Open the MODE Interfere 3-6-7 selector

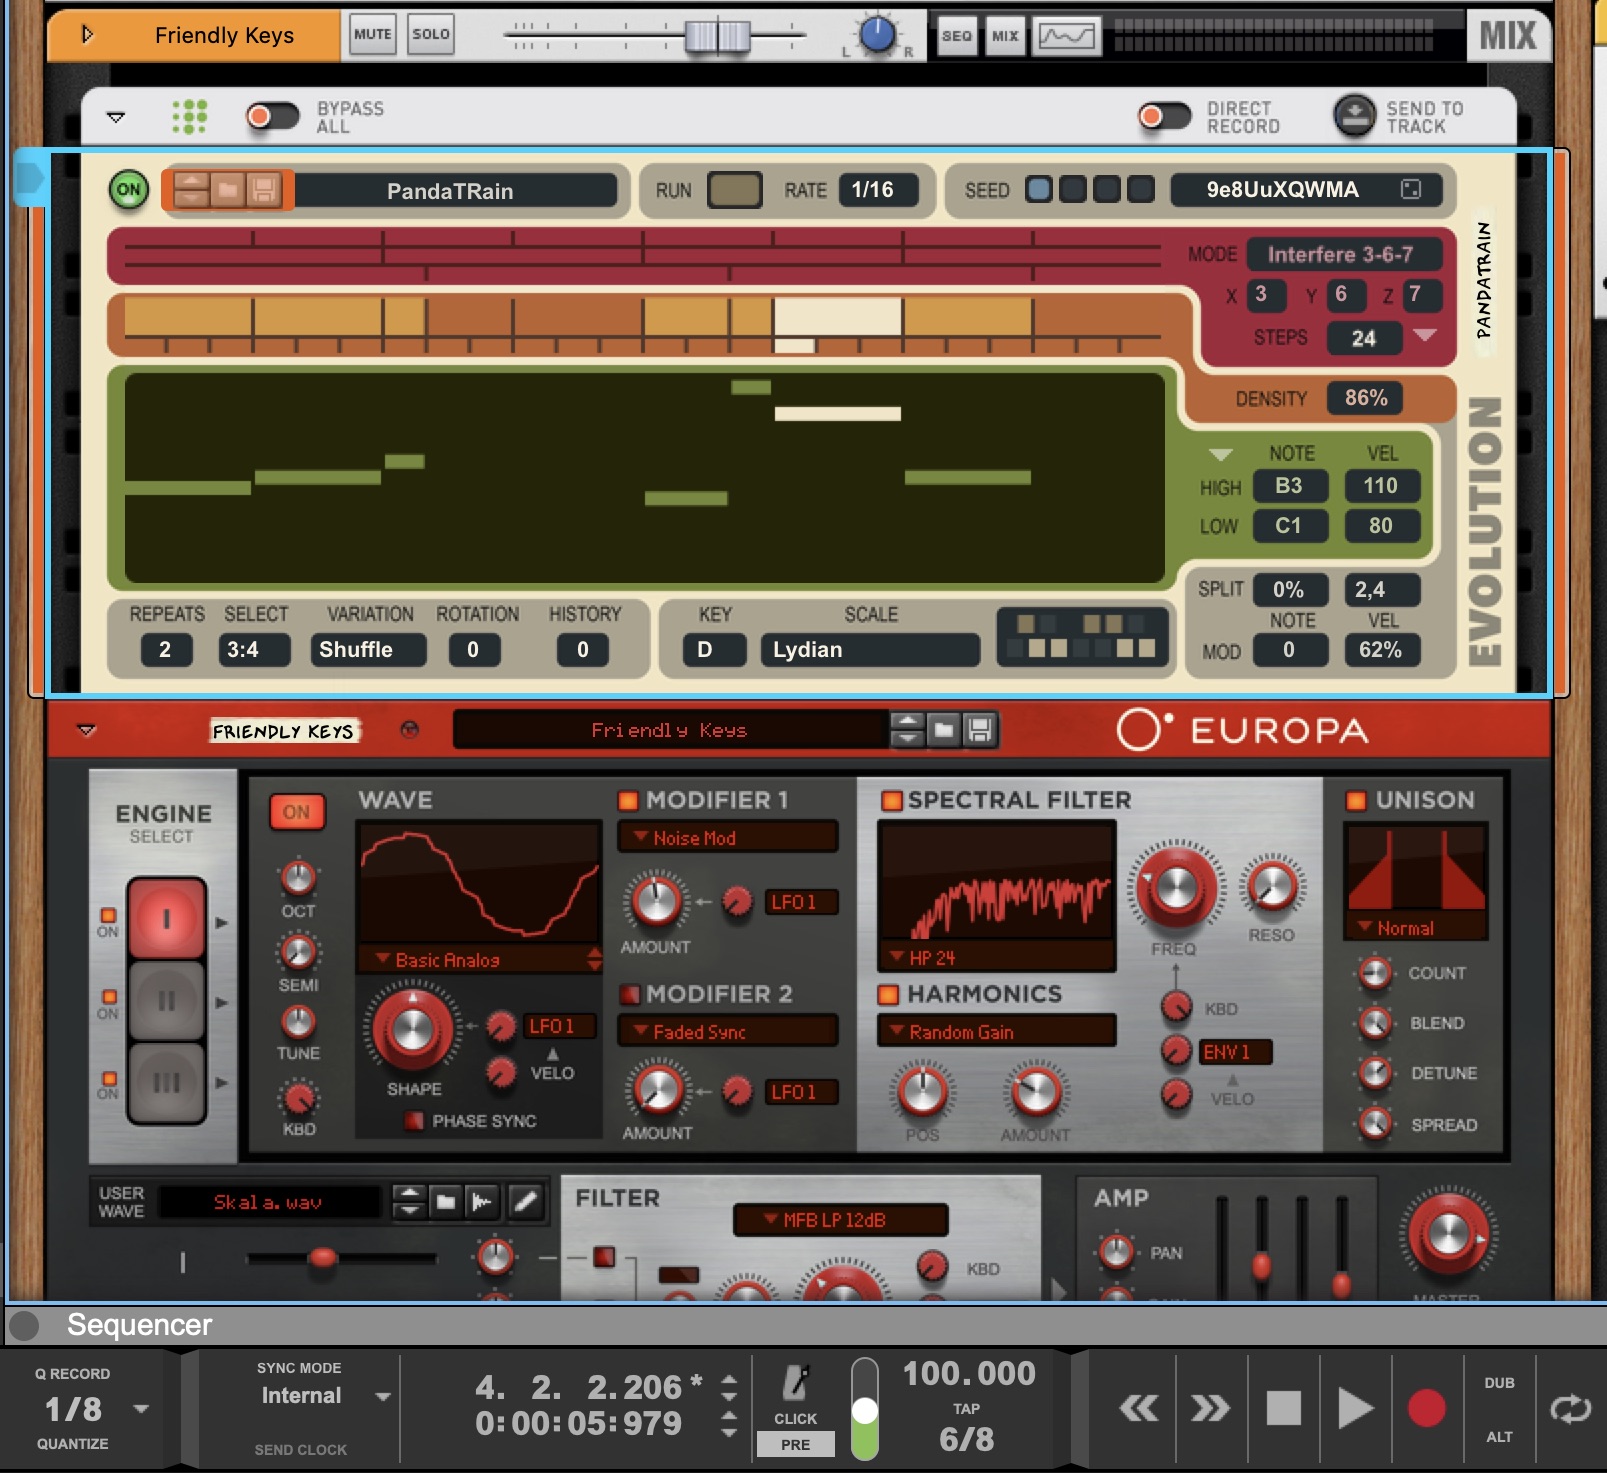(1344, 254)
